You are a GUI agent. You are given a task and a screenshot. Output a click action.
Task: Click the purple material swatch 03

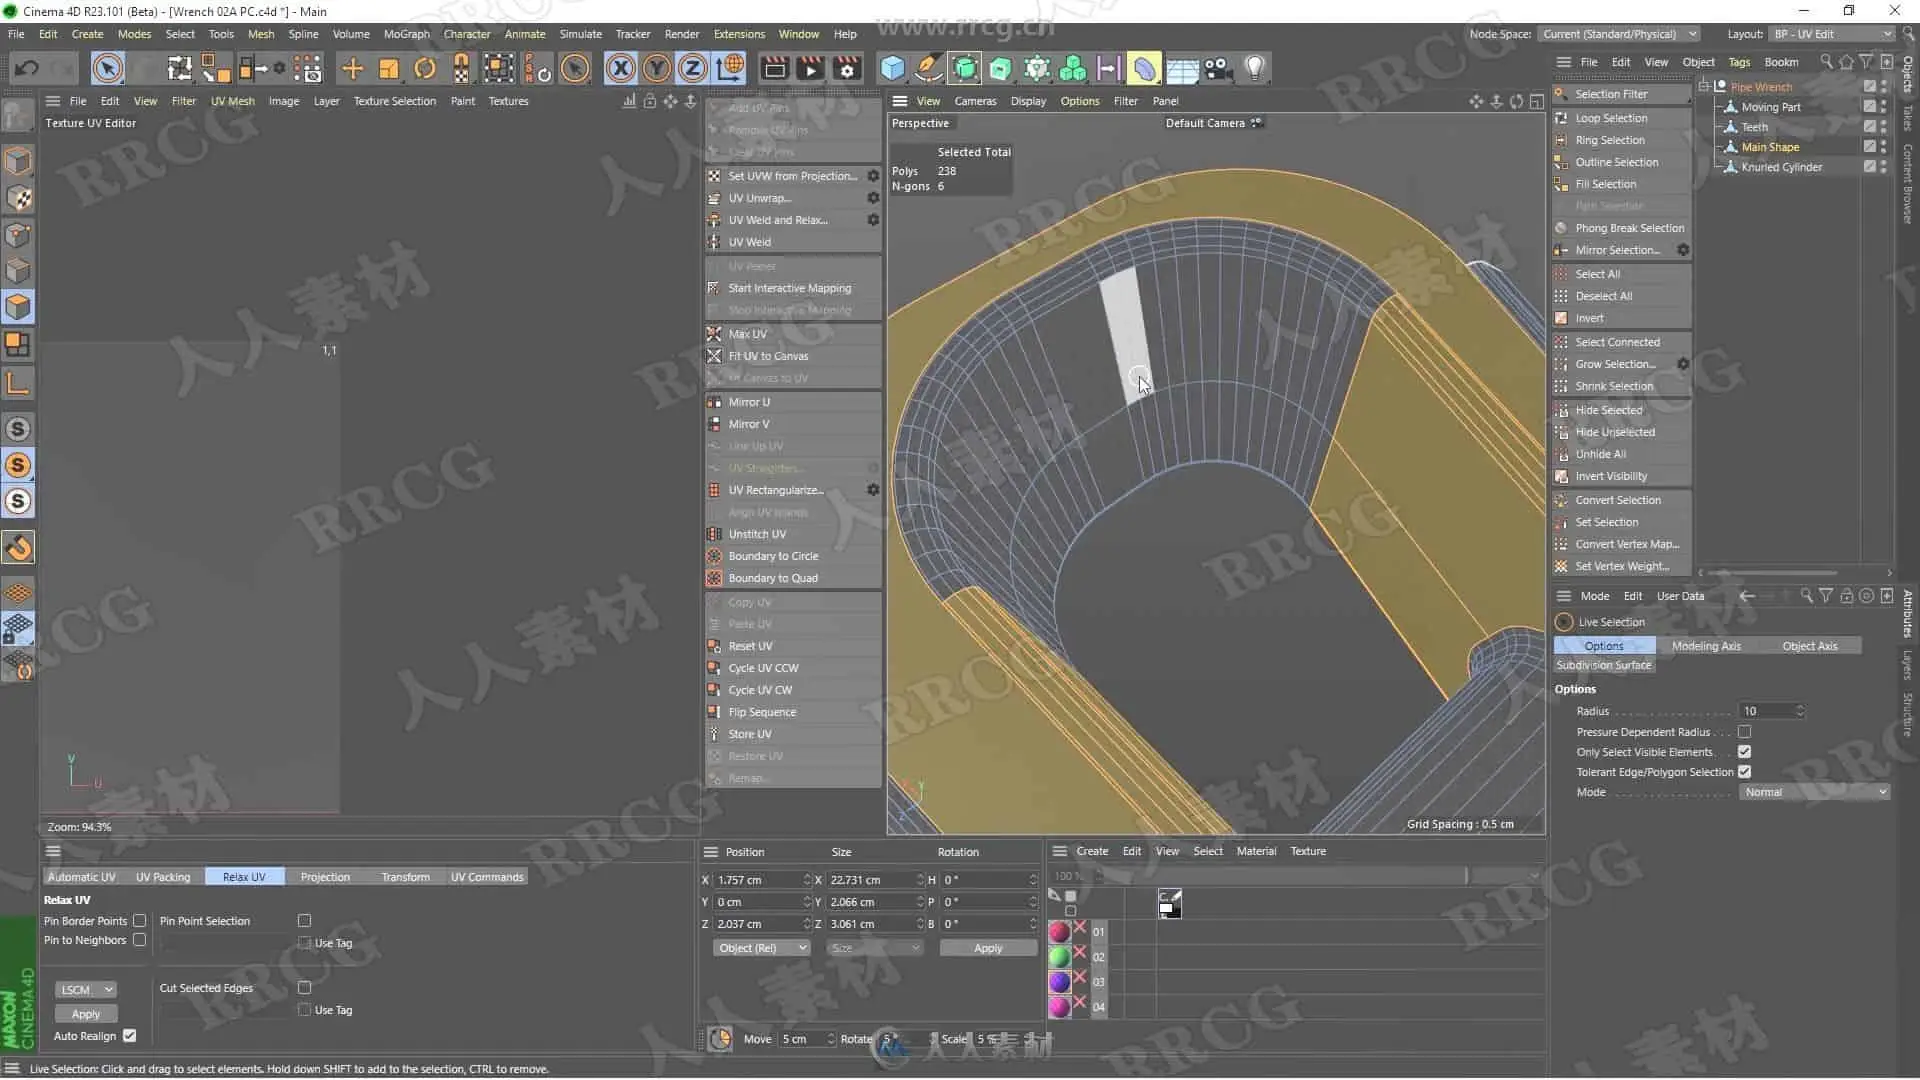coord(1059,982)
